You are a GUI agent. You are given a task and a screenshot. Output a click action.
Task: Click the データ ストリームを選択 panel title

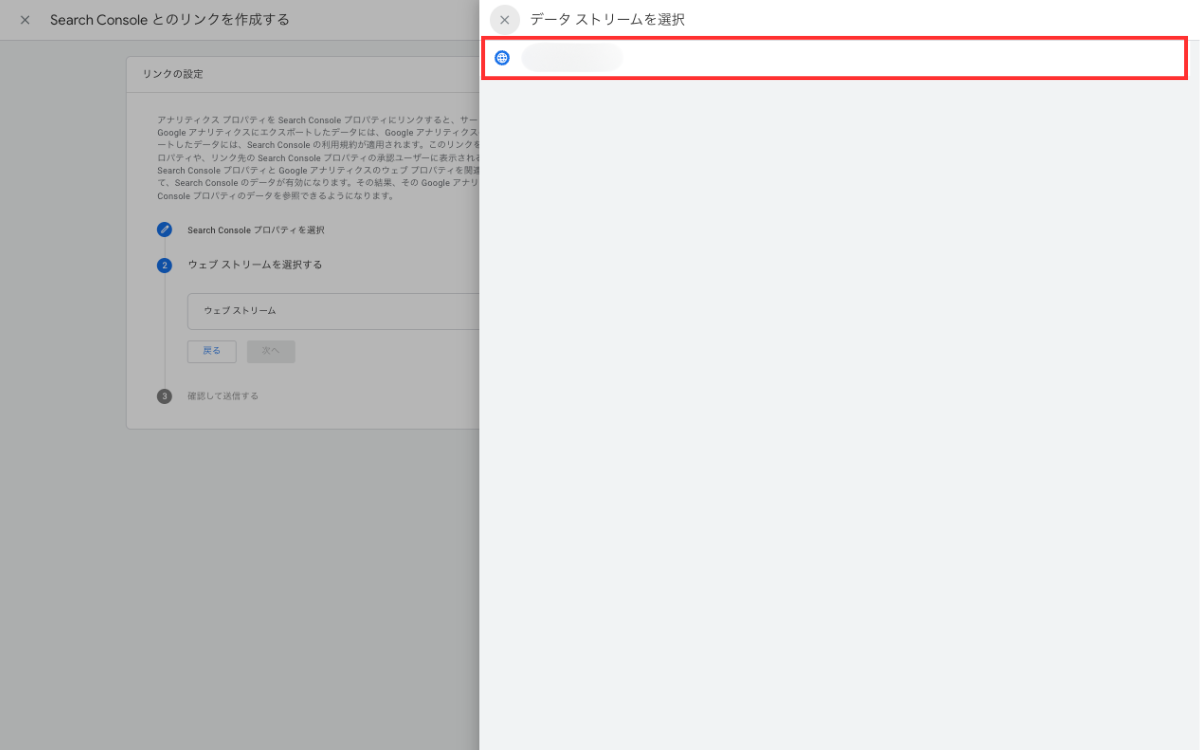pos(607,20)
